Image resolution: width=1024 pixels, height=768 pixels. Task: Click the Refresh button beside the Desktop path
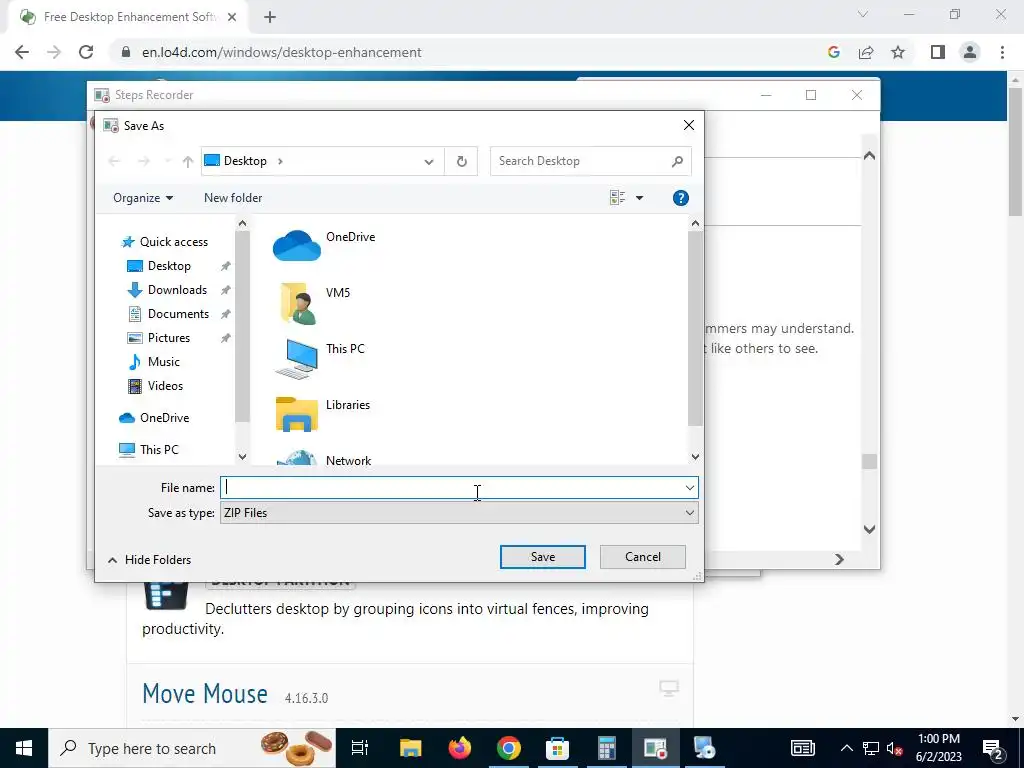[462, 161]
